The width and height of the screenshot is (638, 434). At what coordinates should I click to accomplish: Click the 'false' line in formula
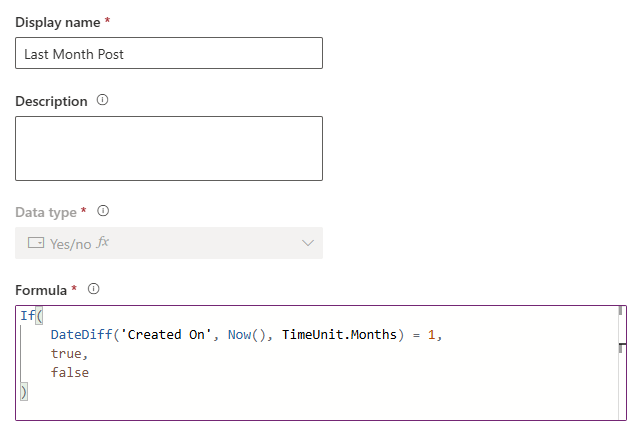[x=70, y=372]
